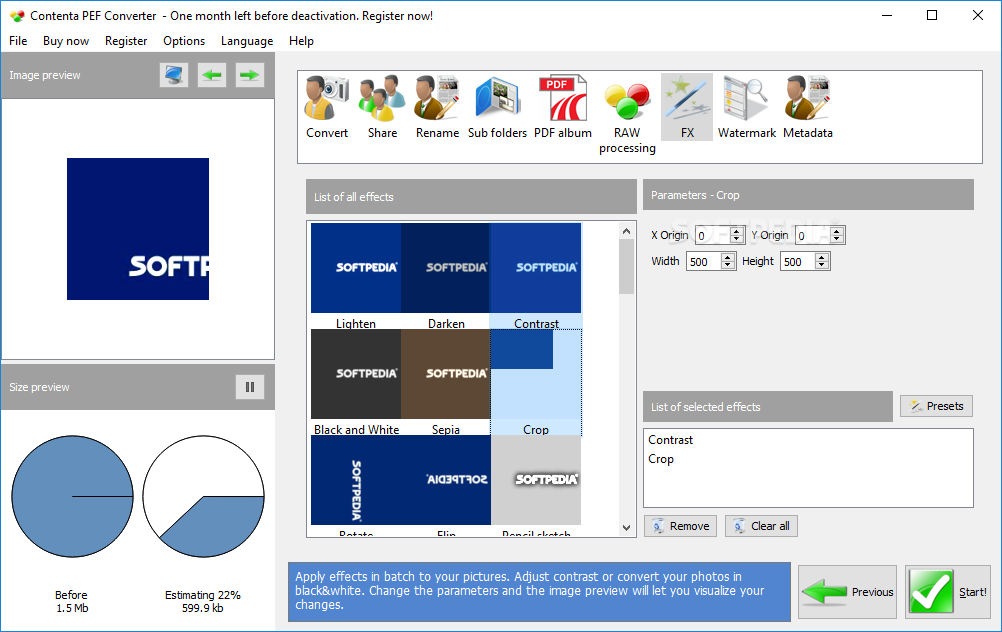Select the Pencil sketch effect thumbnail
The height and width of the screenshot is (632, 1002).
tap(536, 486)
